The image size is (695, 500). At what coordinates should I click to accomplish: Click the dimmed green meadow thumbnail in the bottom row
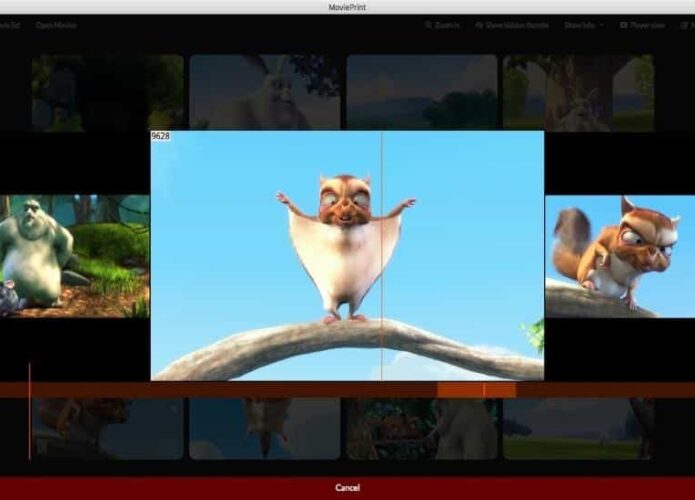click(578, 429)
